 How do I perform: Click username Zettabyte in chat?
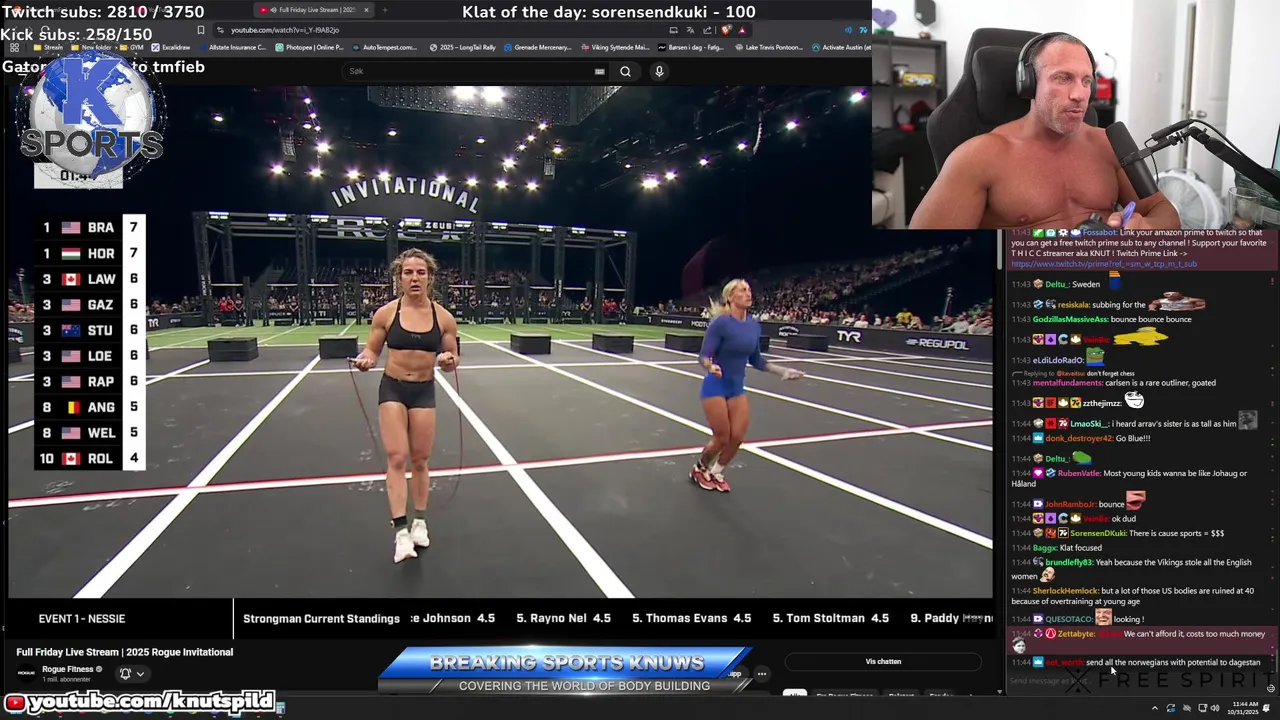1076,634
